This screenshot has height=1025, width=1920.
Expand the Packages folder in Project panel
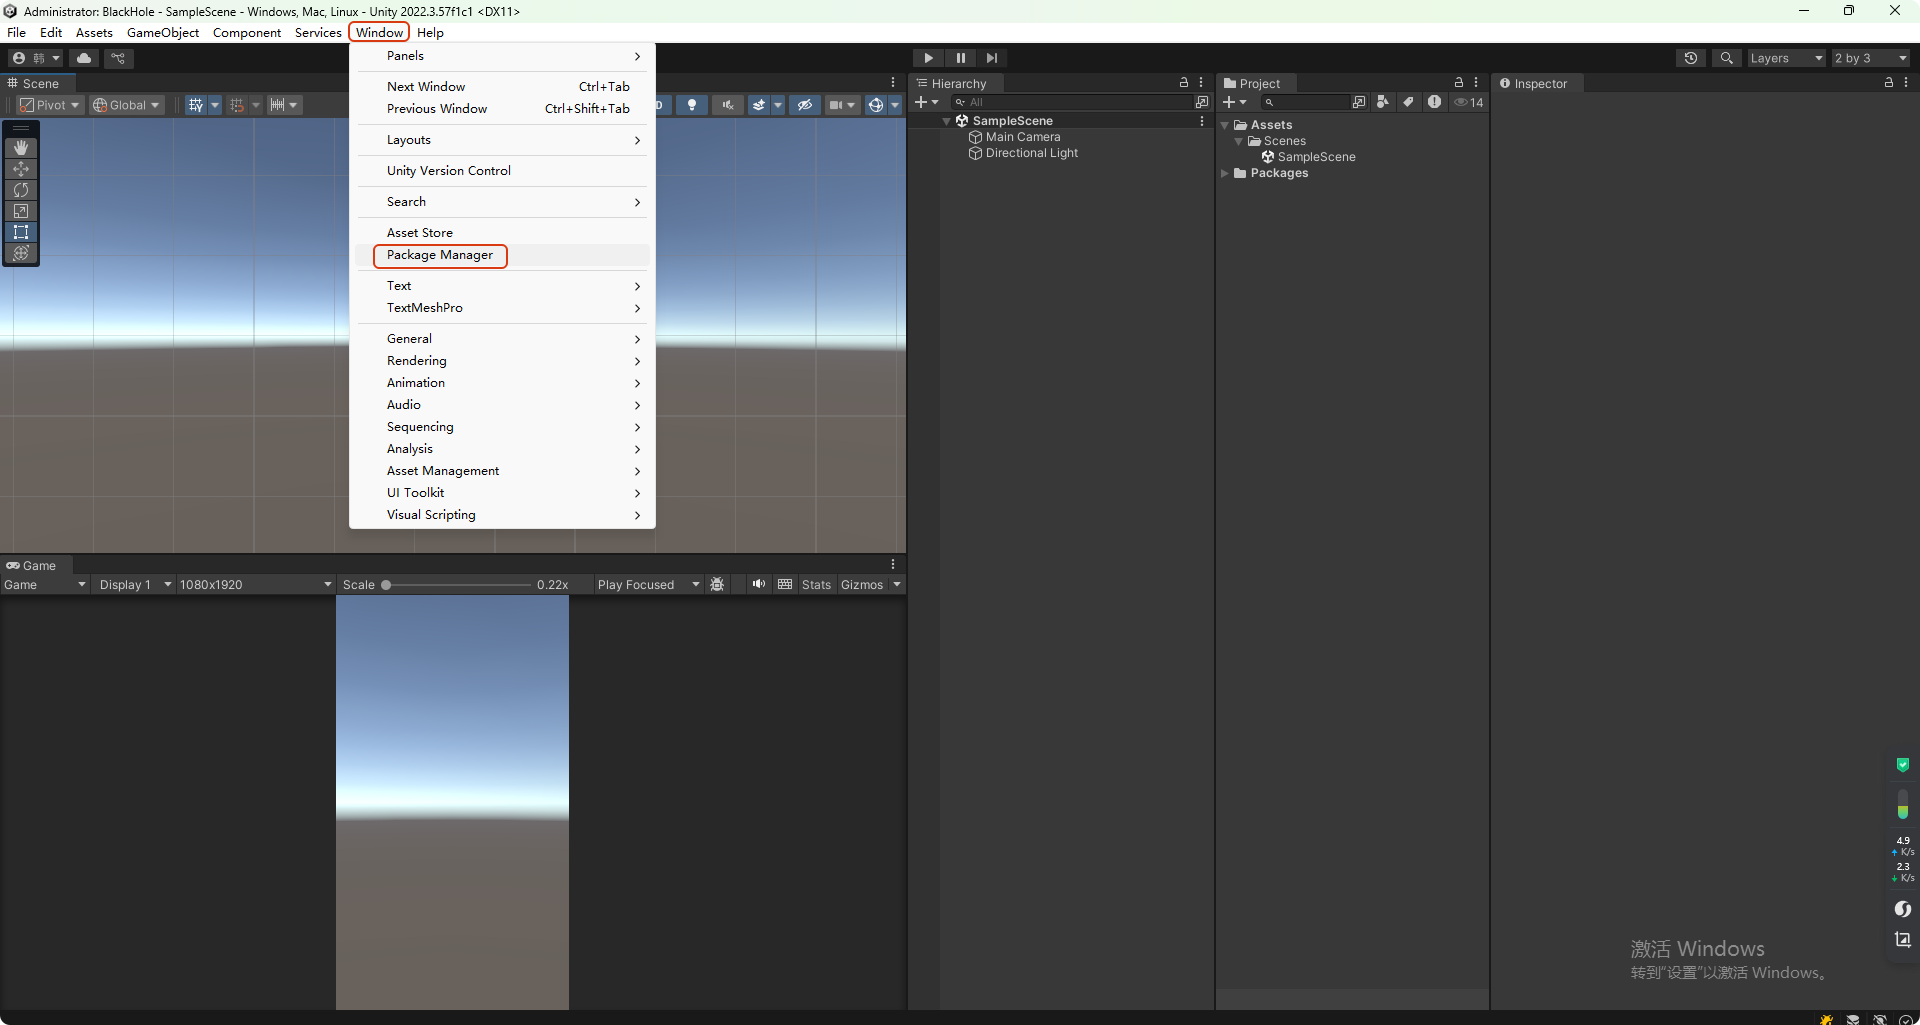1226,173
